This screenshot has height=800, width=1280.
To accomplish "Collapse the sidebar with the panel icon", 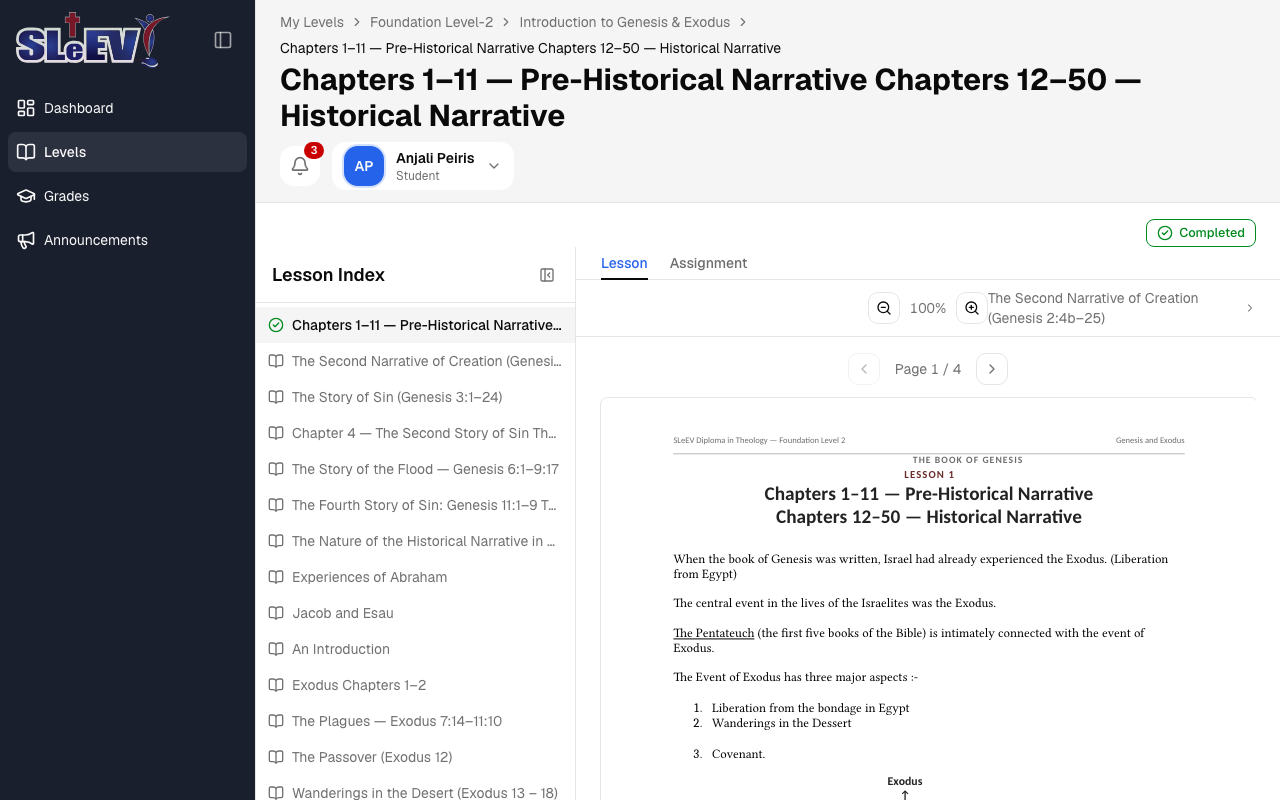I will click(223, 40).
